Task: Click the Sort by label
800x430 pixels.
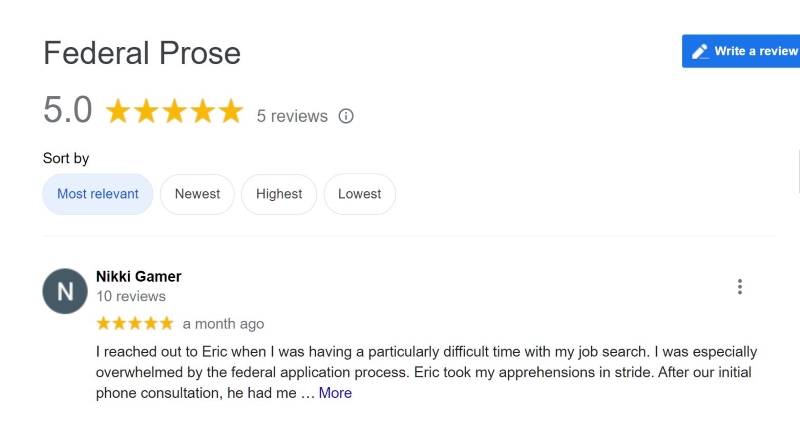Action: 66,159
